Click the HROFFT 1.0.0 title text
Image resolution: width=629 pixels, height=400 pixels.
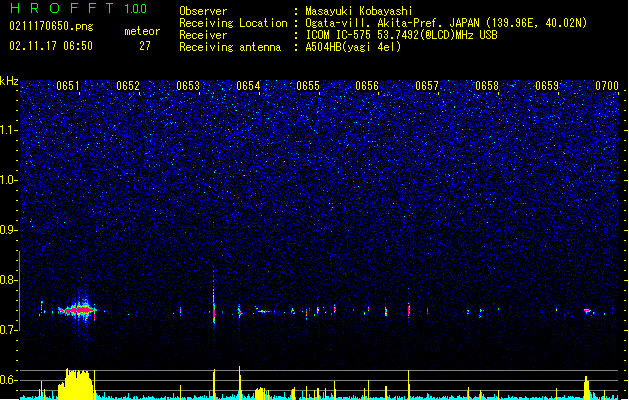click(78, 8)
